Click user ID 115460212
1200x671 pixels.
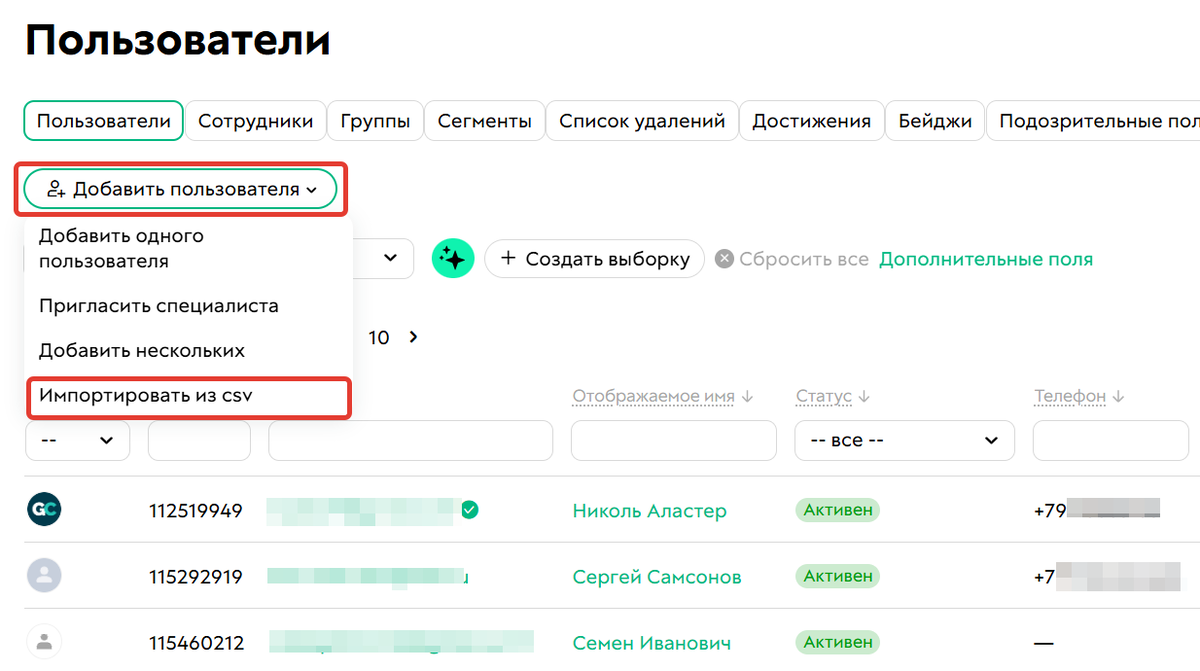pyautogui.click(x=196, y=643)
